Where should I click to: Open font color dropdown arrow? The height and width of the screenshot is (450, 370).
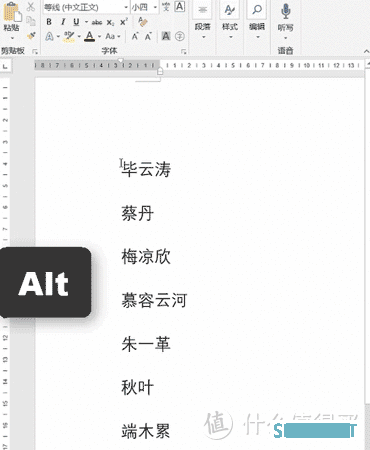tap(99, 36)
